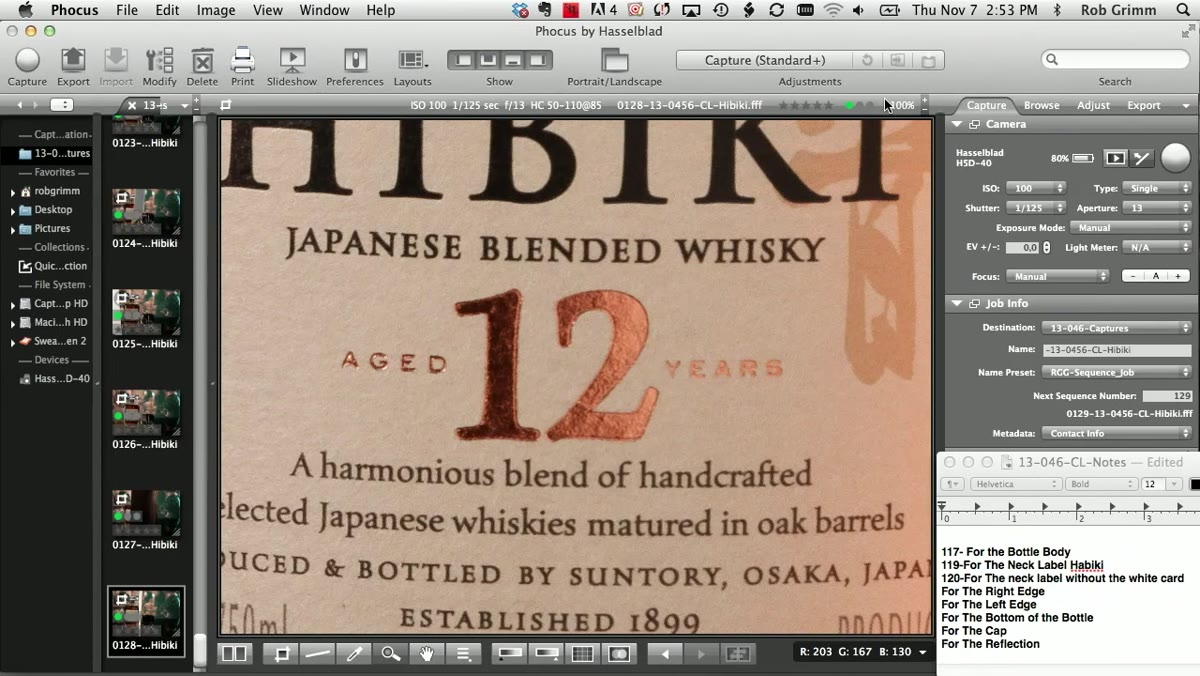Expand the Desktop folder in sidebar
This screenshot has height=676, width=1200.
tap(13, 210)
